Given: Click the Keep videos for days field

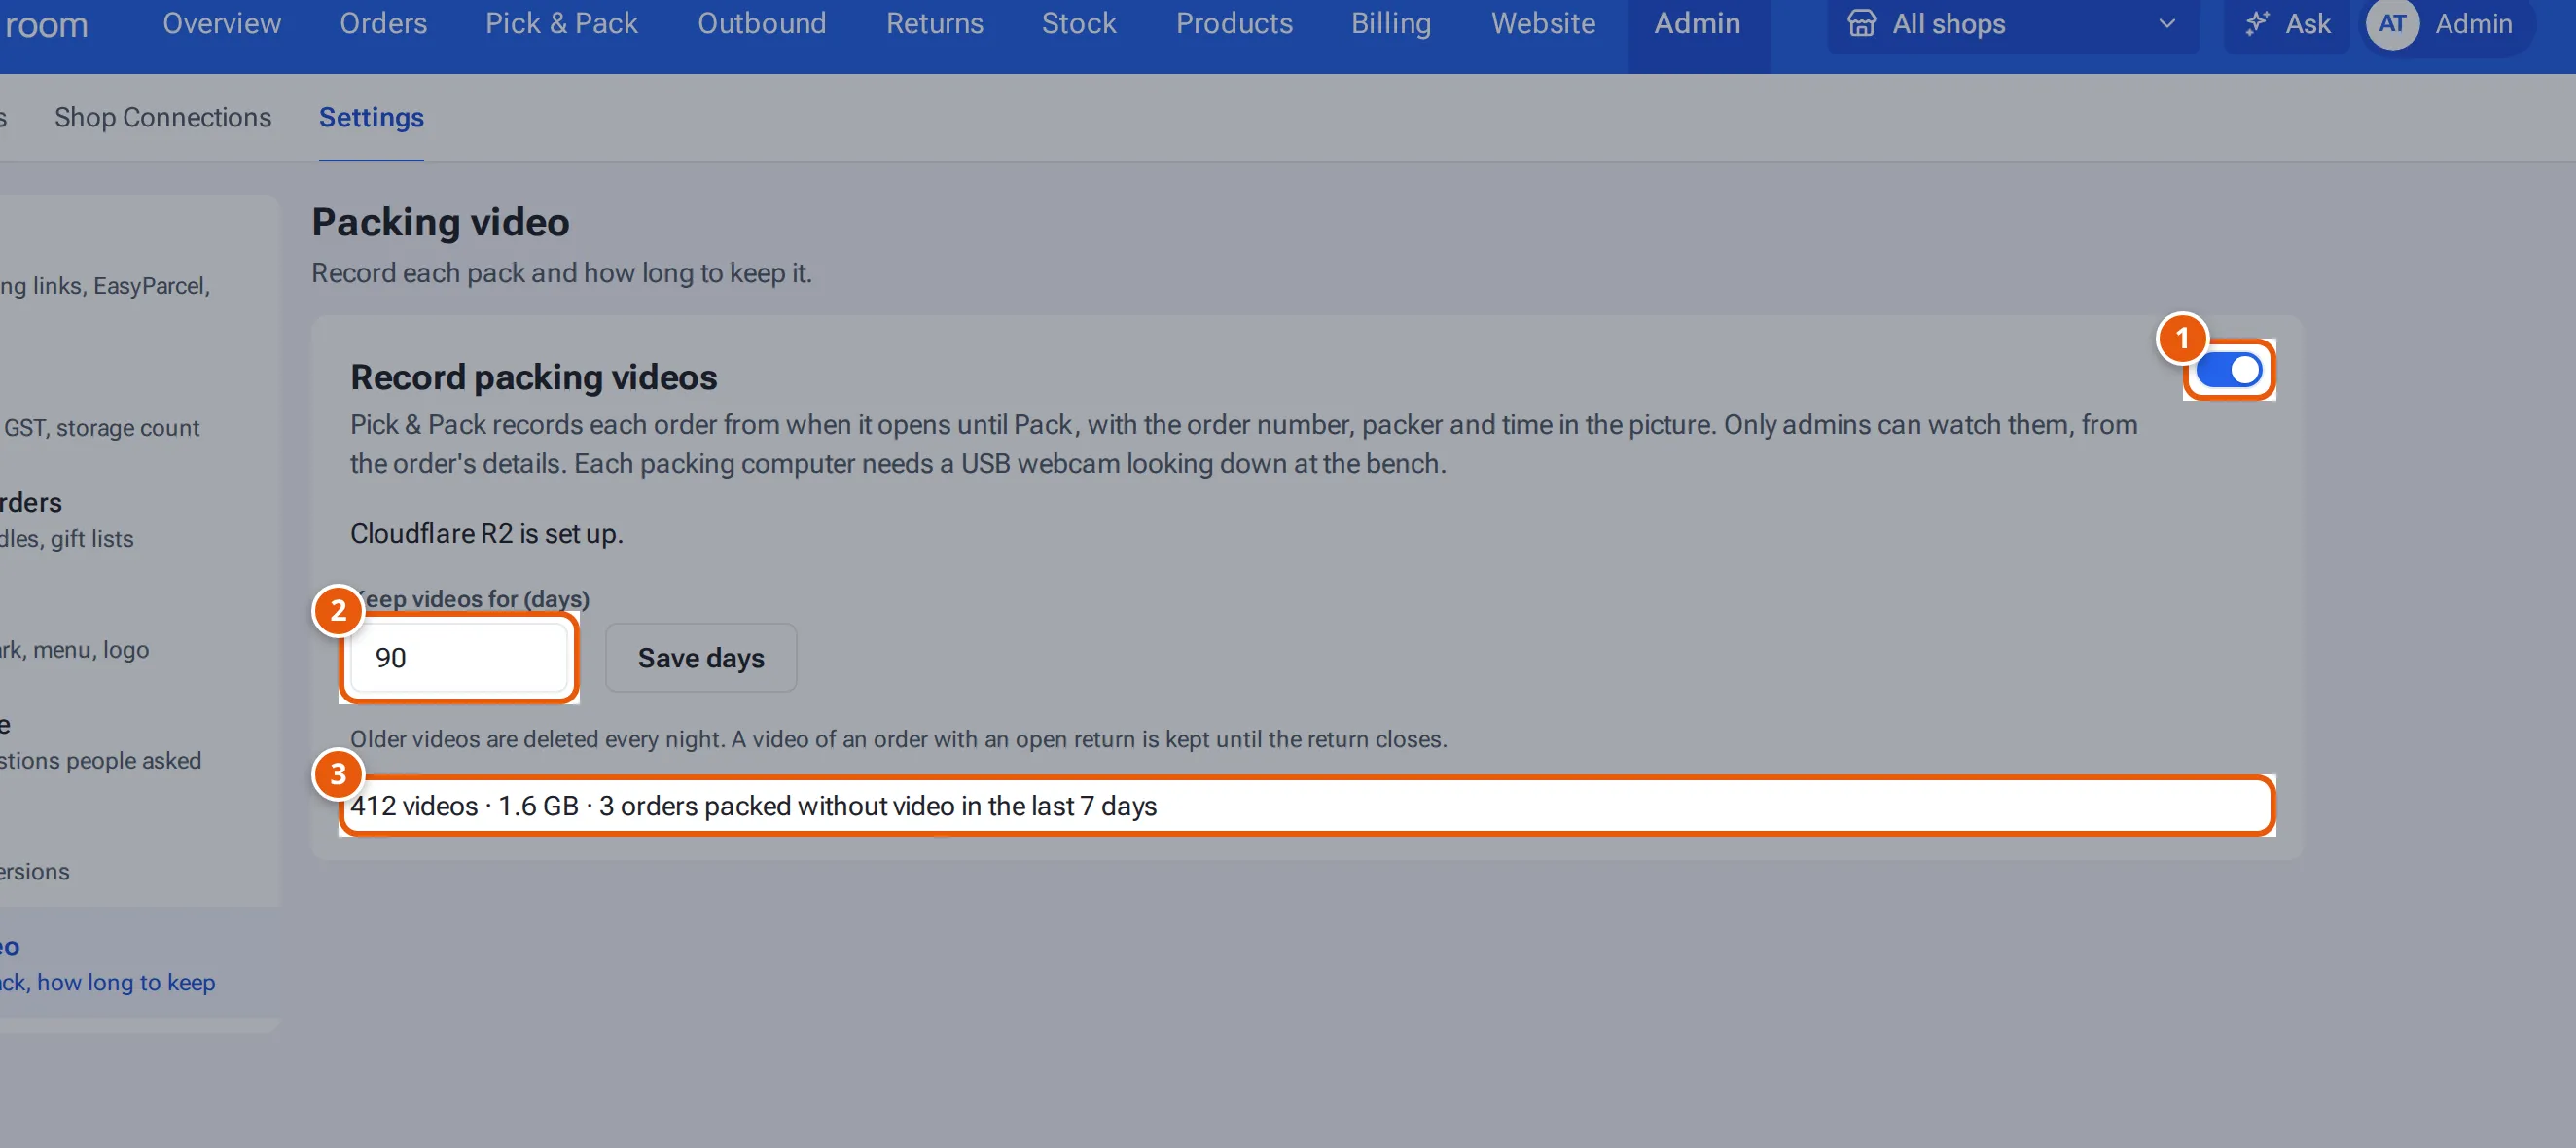Looking at the screenshot, I should 460,657.
